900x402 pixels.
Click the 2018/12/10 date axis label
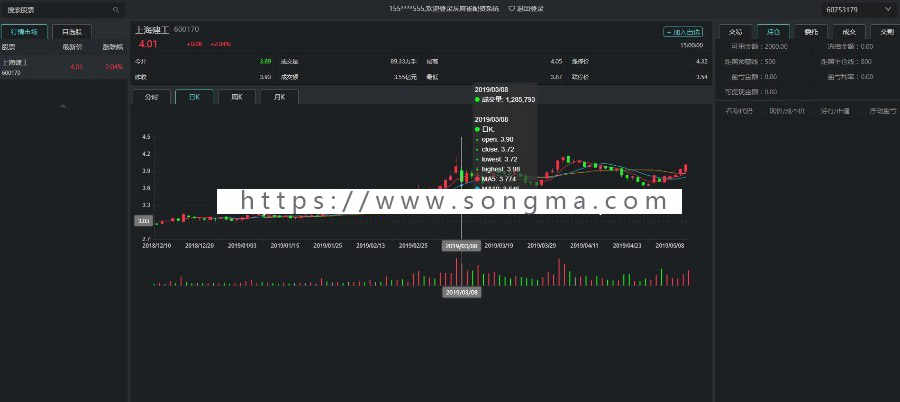tap(156, 245)
